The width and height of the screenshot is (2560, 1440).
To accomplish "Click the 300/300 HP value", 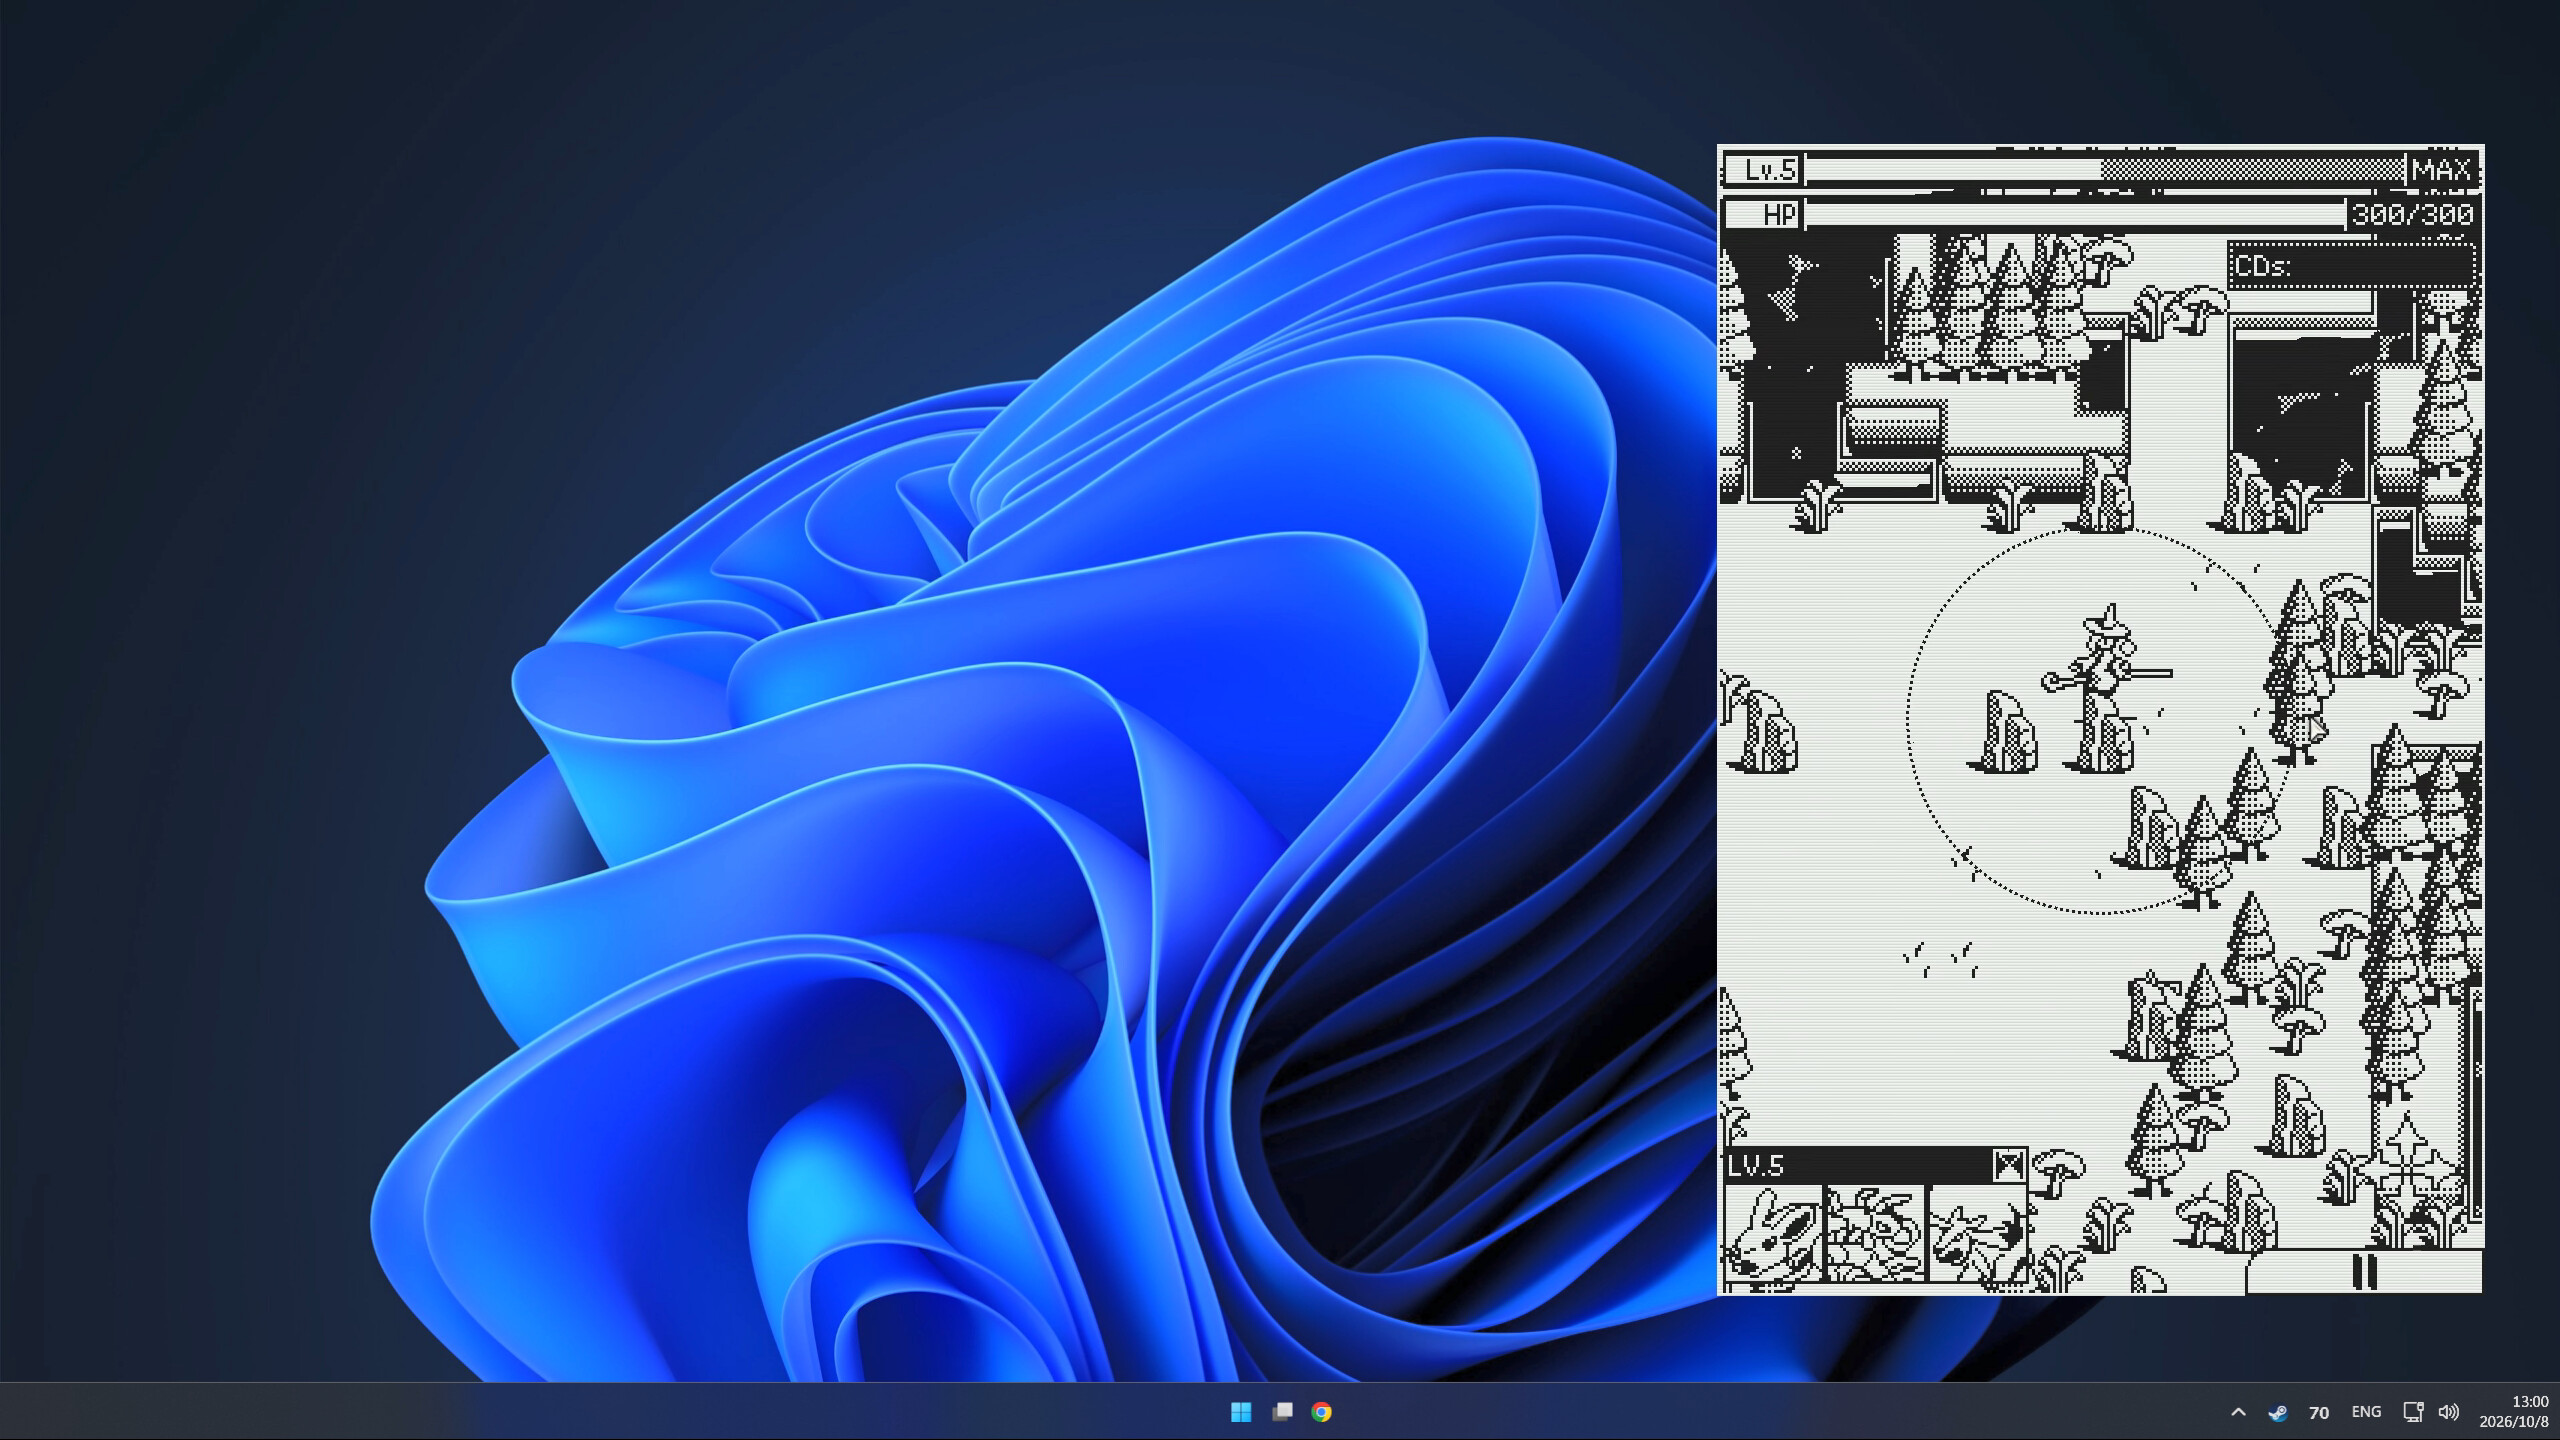I will click(x=2413, y=214).
